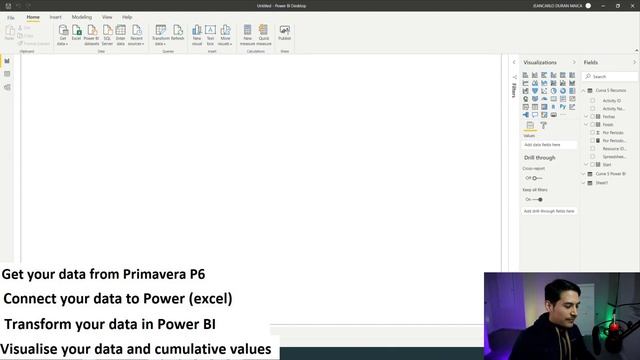Expand the Recent sources dropdown
640x360 pixels.
point(136,36)
